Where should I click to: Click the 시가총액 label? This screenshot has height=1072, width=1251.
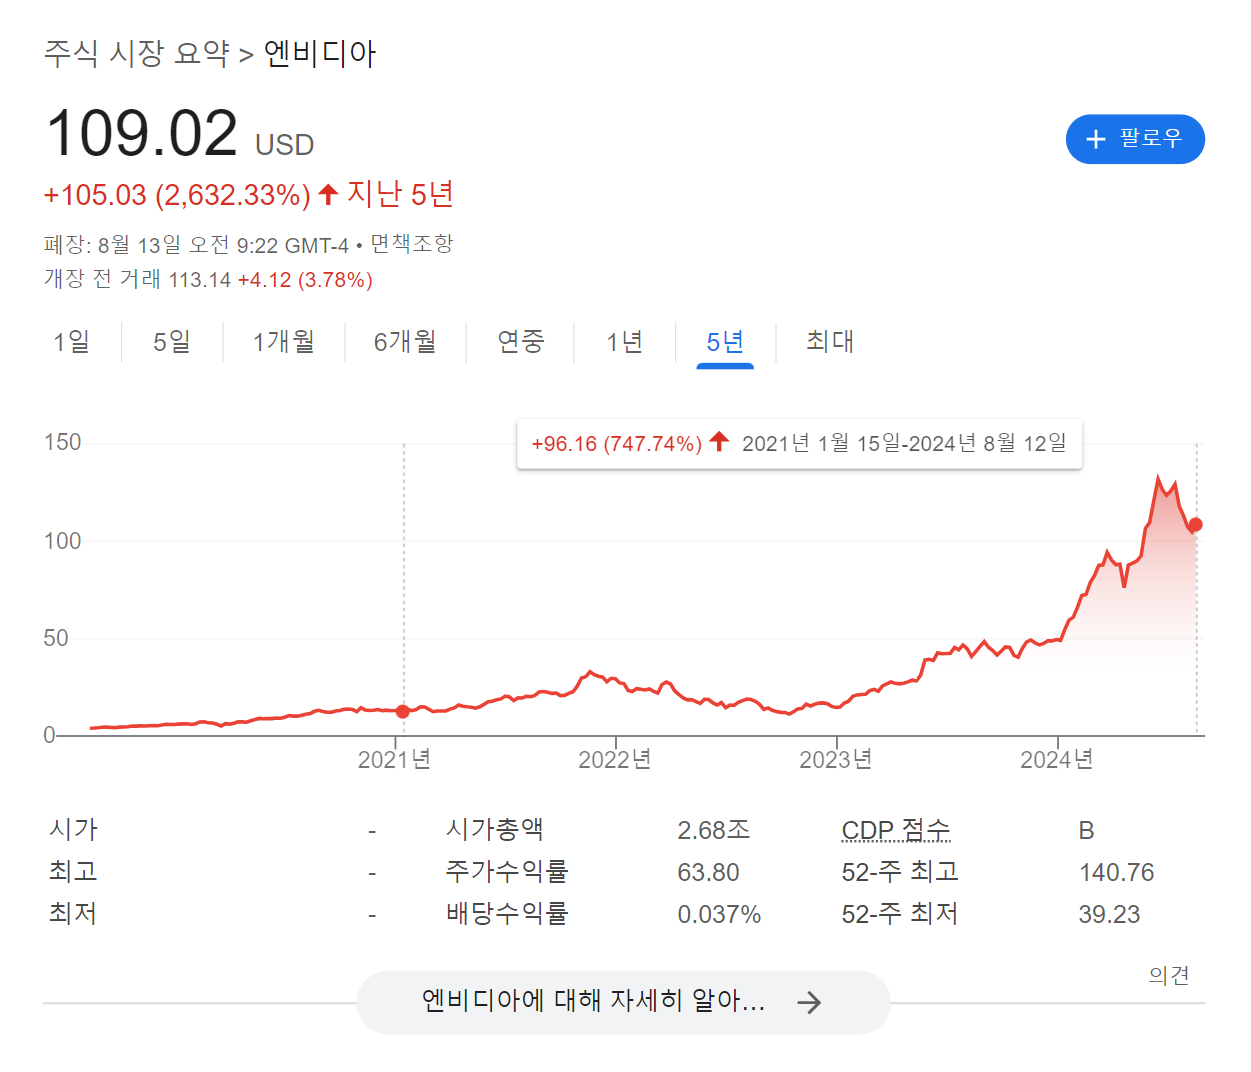[495, 829]
